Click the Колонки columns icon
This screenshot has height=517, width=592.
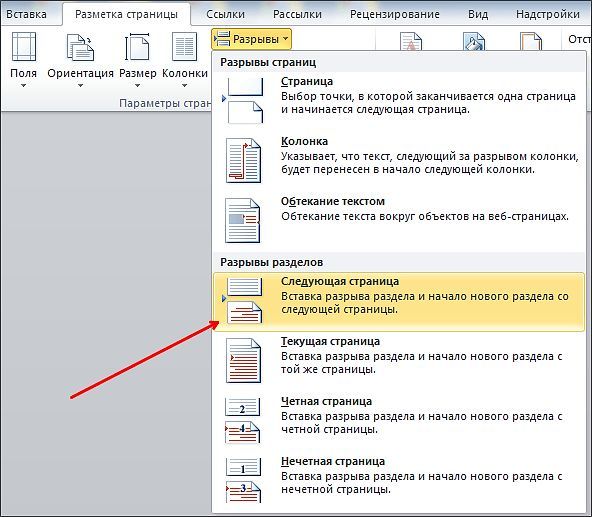(184, 47)
